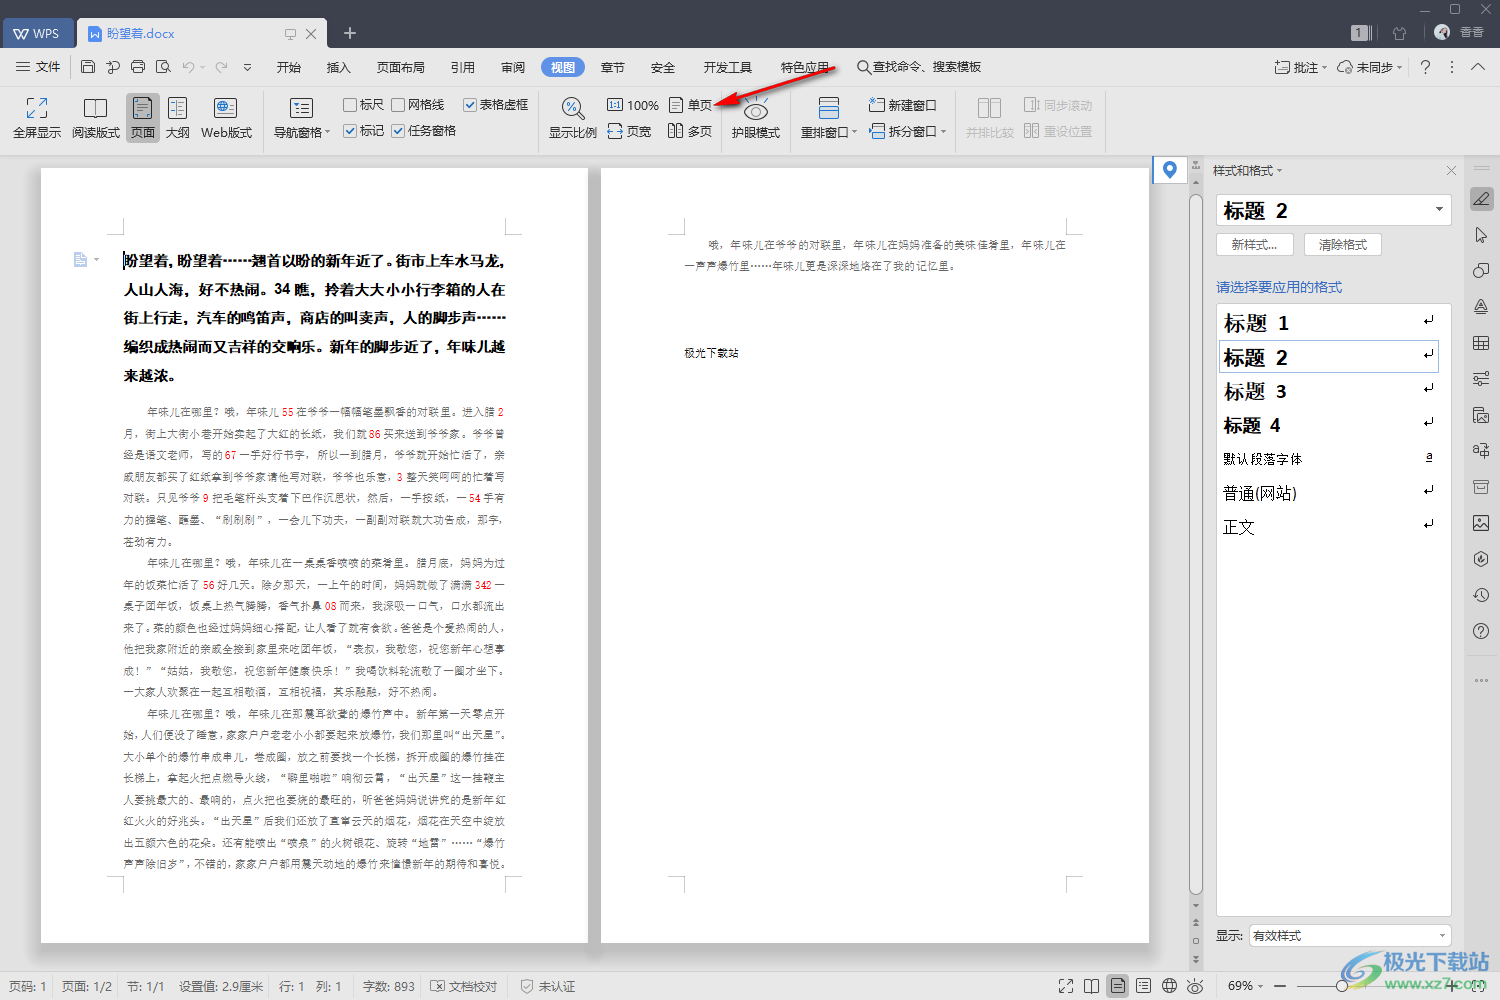This screenshot has height=1000, width=1500.
Task: Open the 插入 (Insert) ribbon tab
Action: point(339,67)
